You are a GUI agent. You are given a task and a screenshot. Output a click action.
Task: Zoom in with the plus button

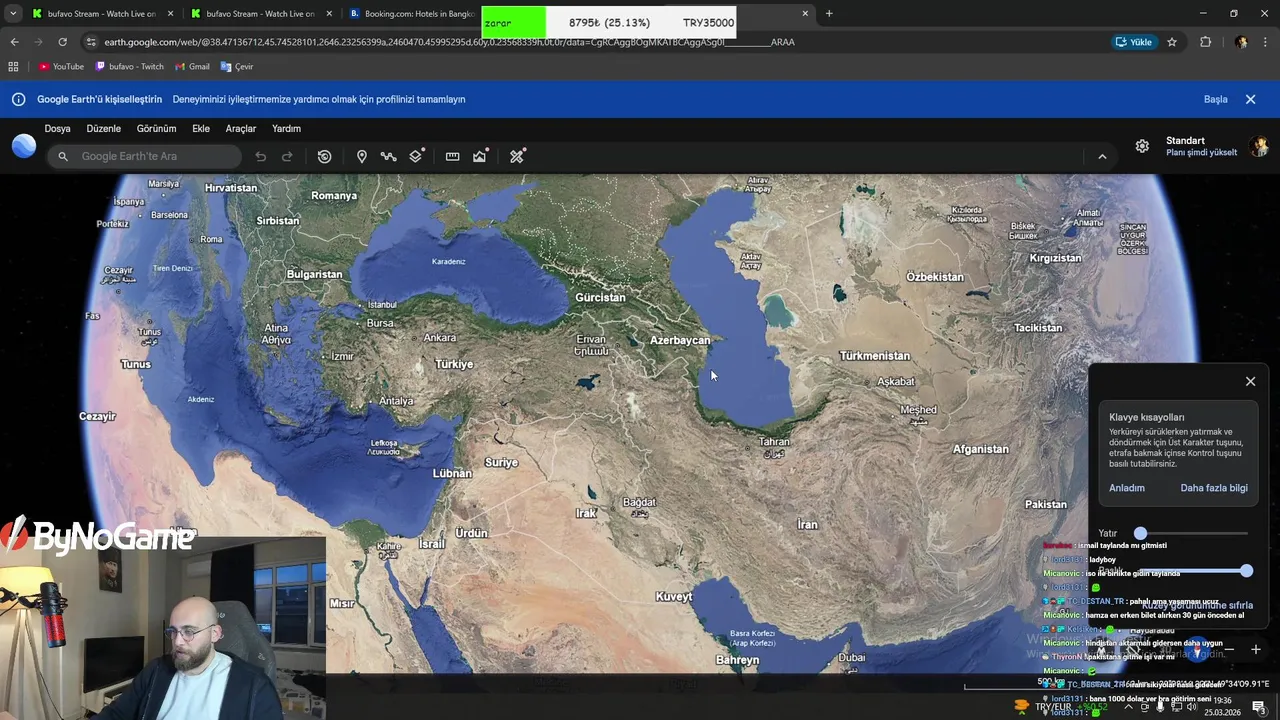1256,649
